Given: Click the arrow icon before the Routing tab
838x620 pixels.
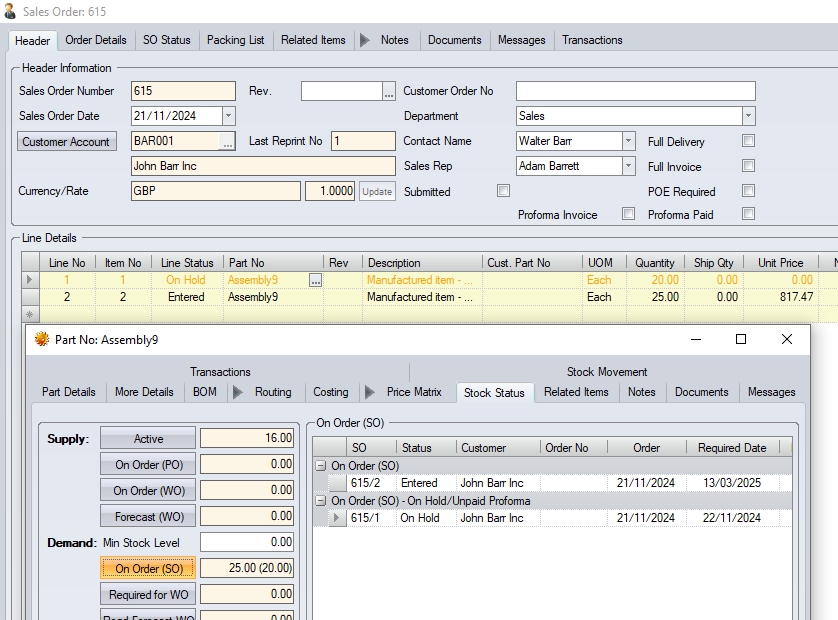Looking at the screenshot, I should 238,392.
